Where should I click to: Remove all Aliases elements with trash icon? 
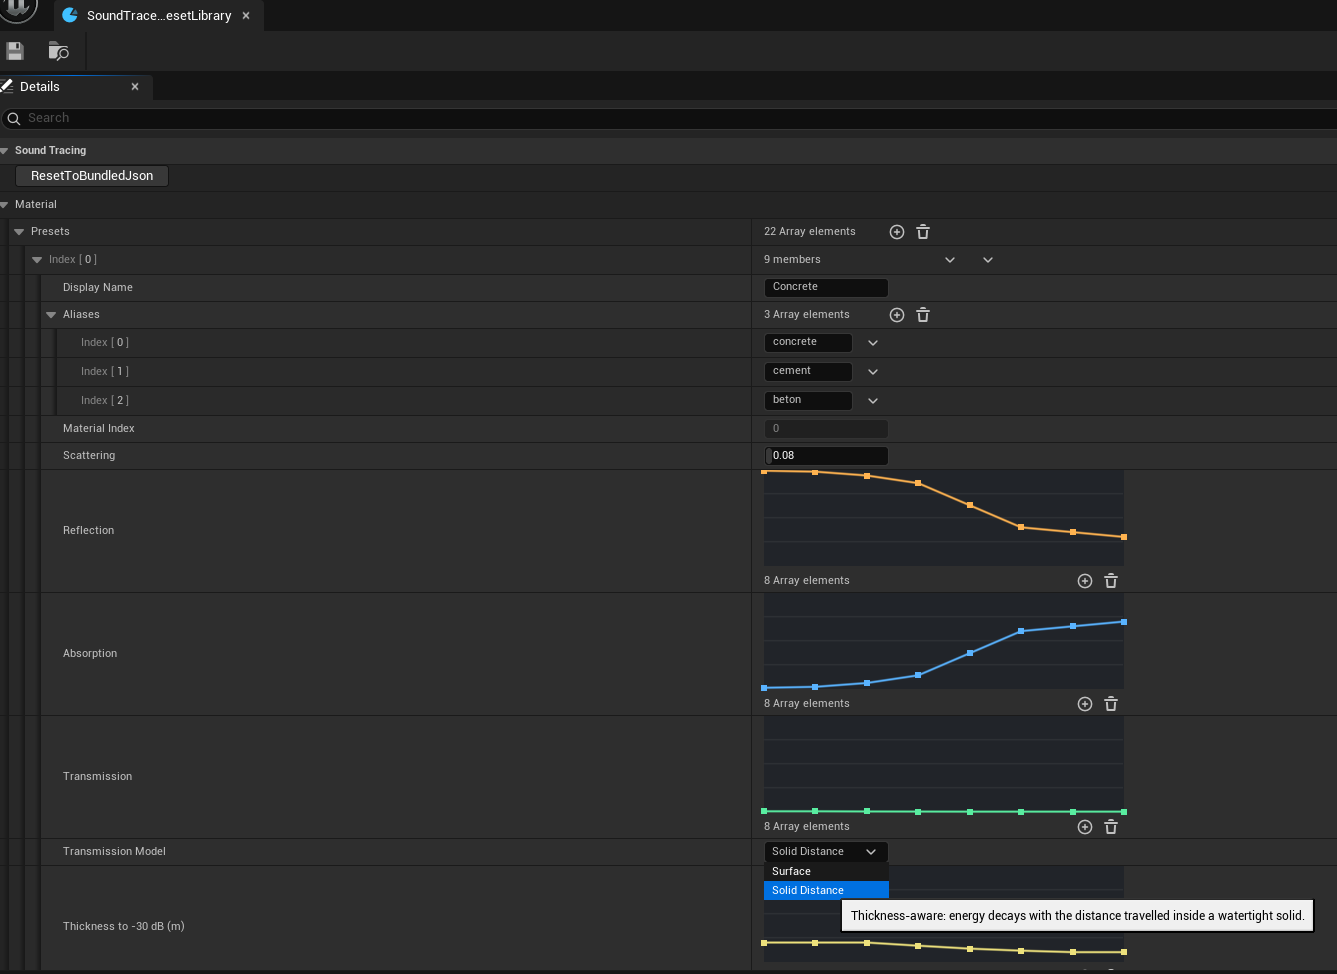[923, 315]
